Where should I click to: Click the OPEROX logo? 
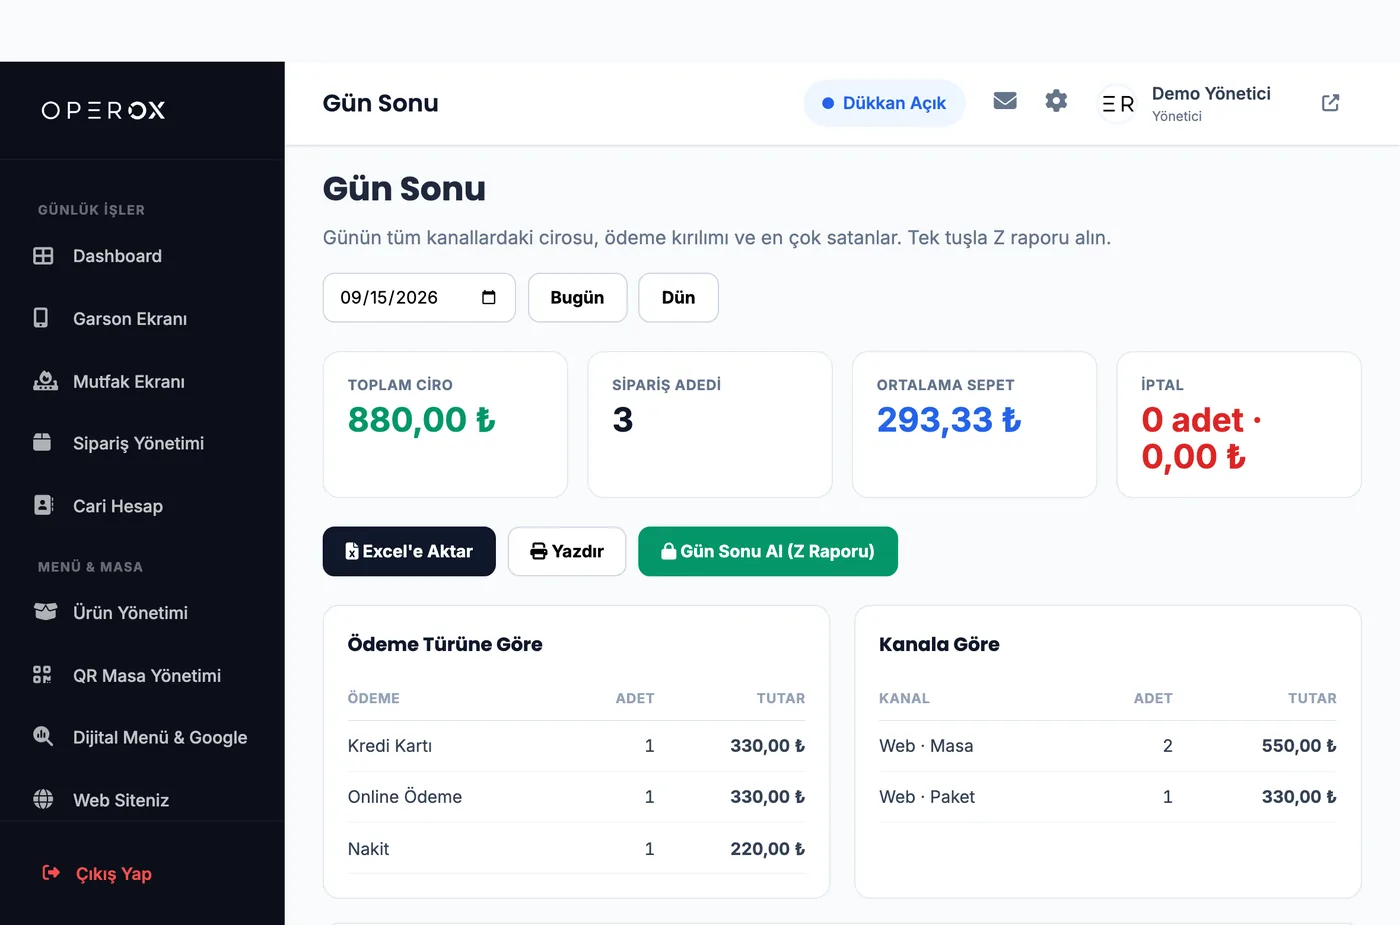(x=103, y=110)
